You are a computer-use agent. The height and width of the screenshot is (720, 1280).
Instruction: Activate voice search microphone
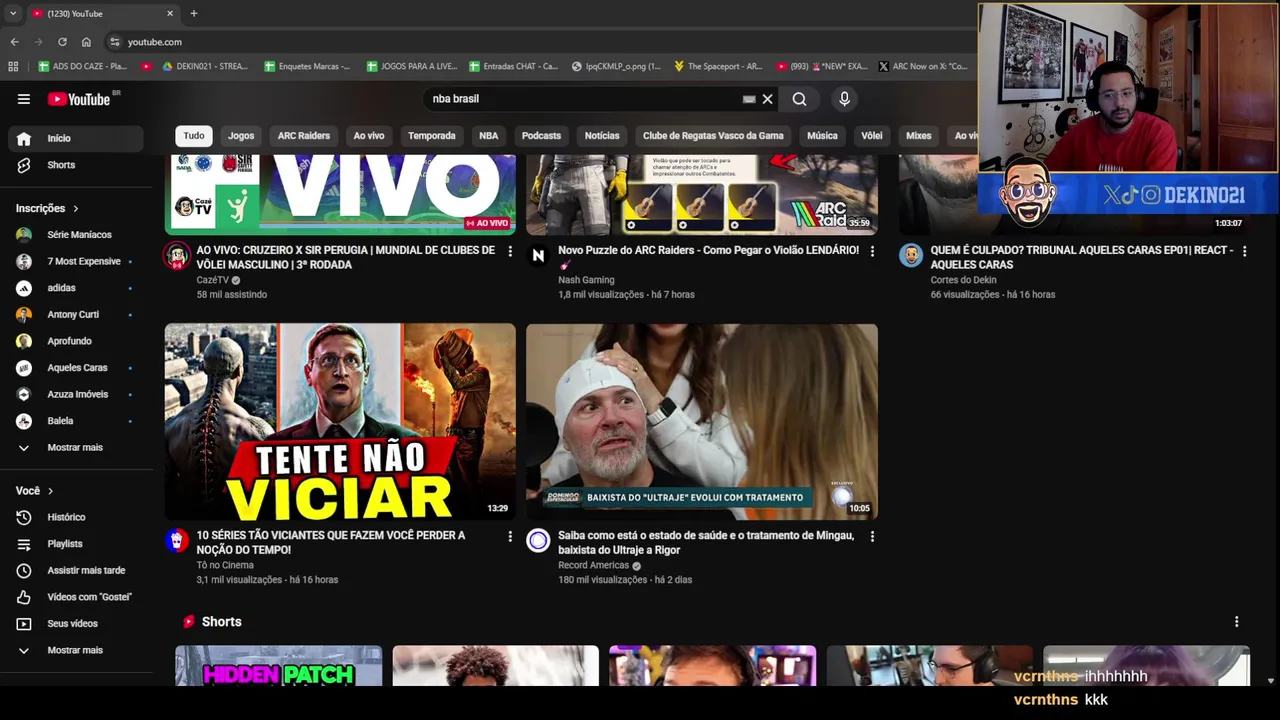[x=844, y=99]
